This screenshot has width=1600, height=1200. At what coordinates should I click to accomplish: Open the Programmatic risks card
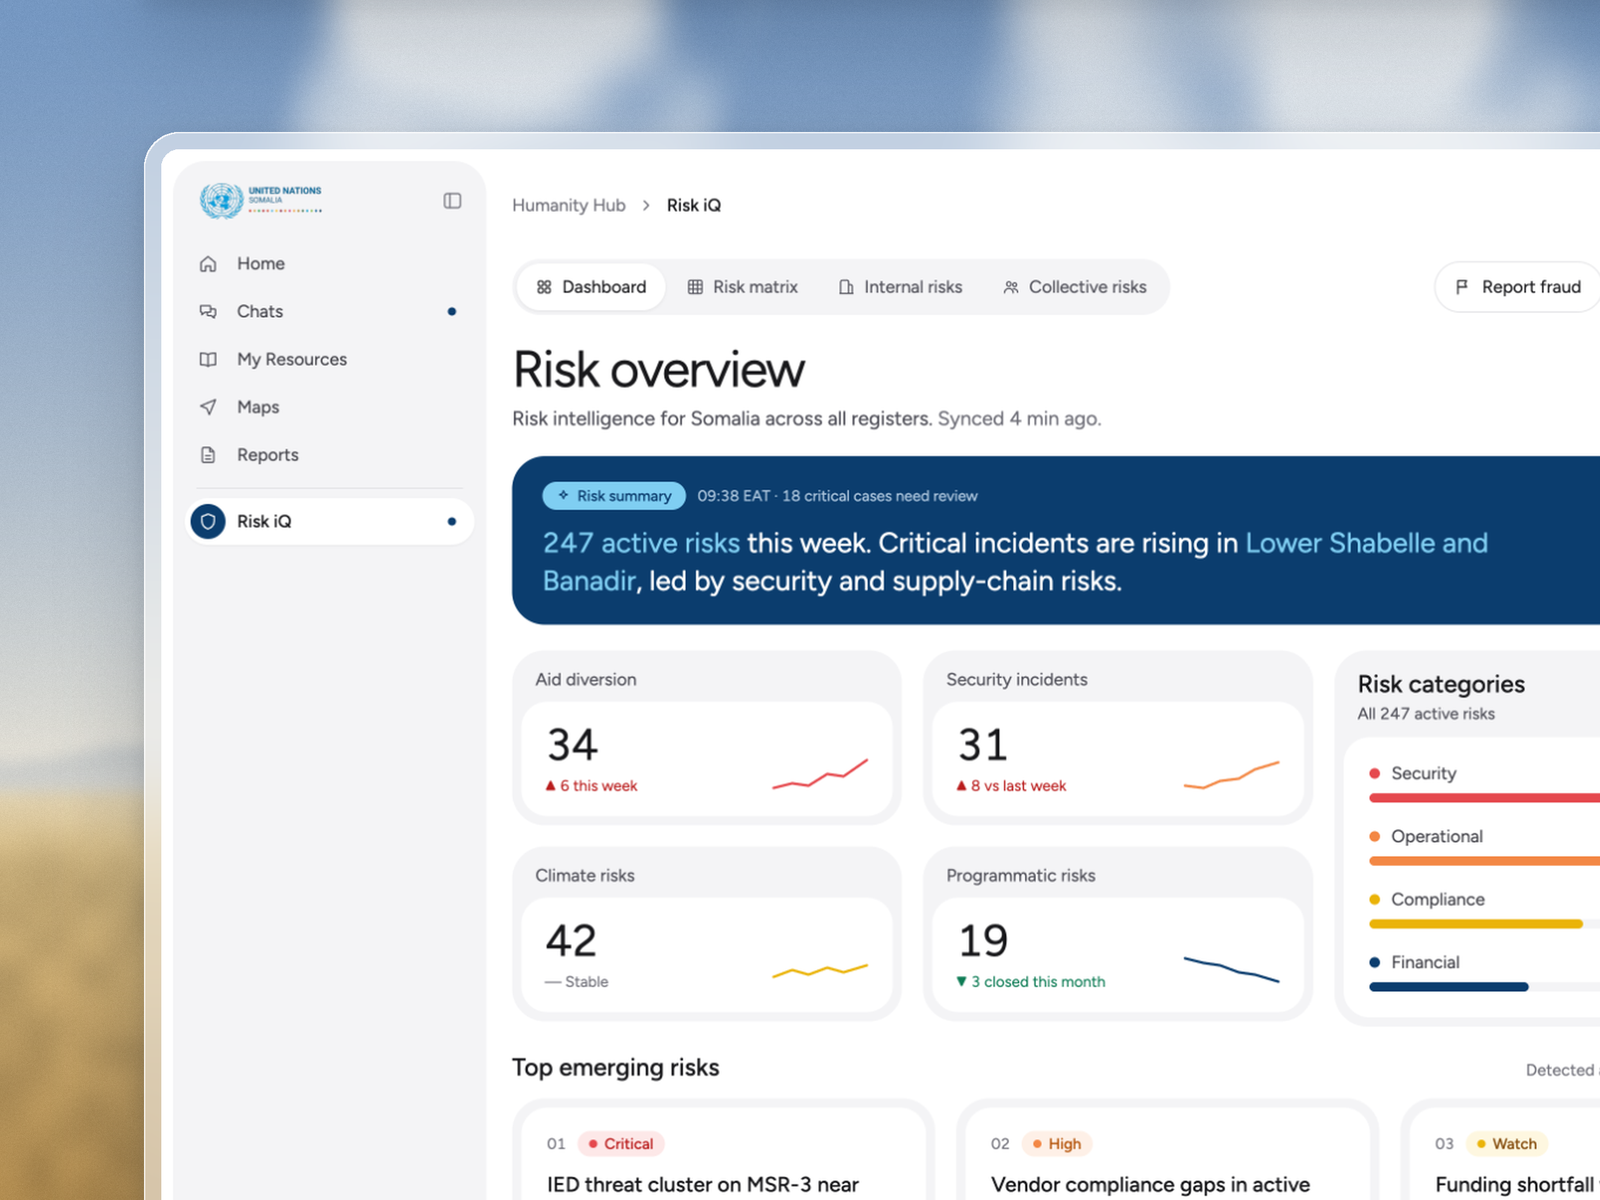(1118, 934)
